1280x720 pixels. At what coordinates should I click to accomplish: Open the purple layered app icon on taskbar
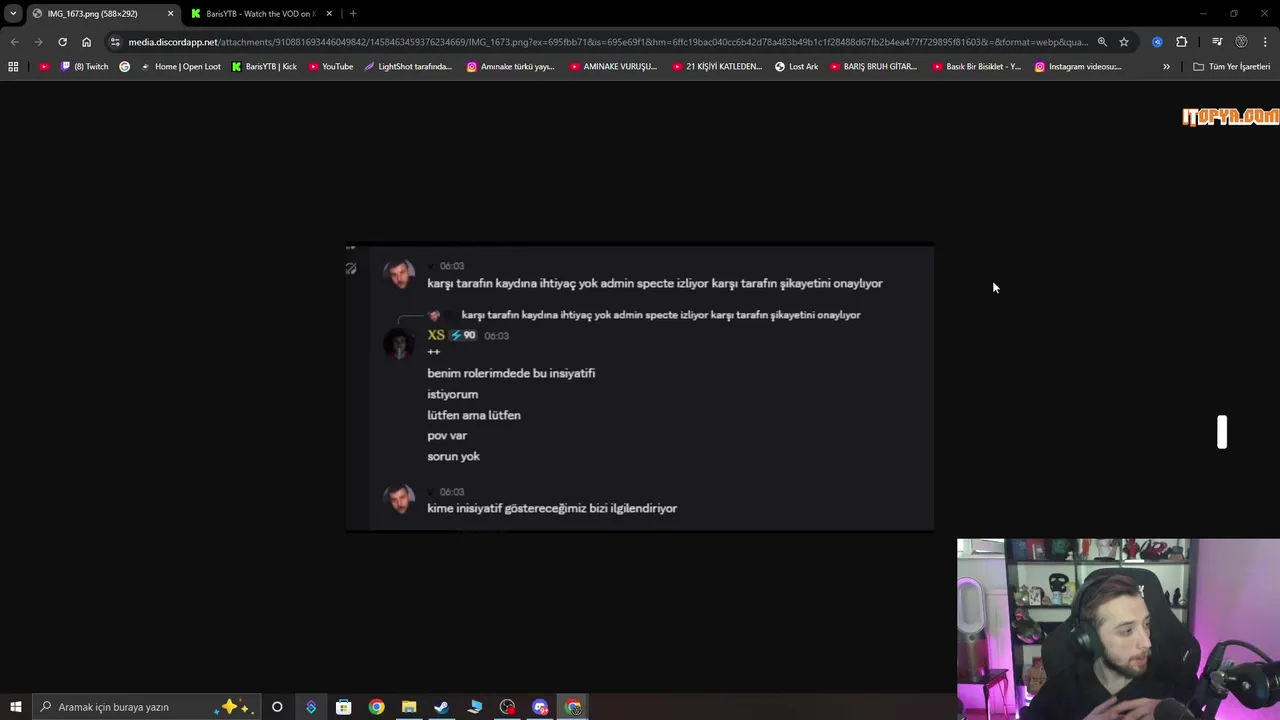click(311, 707)
